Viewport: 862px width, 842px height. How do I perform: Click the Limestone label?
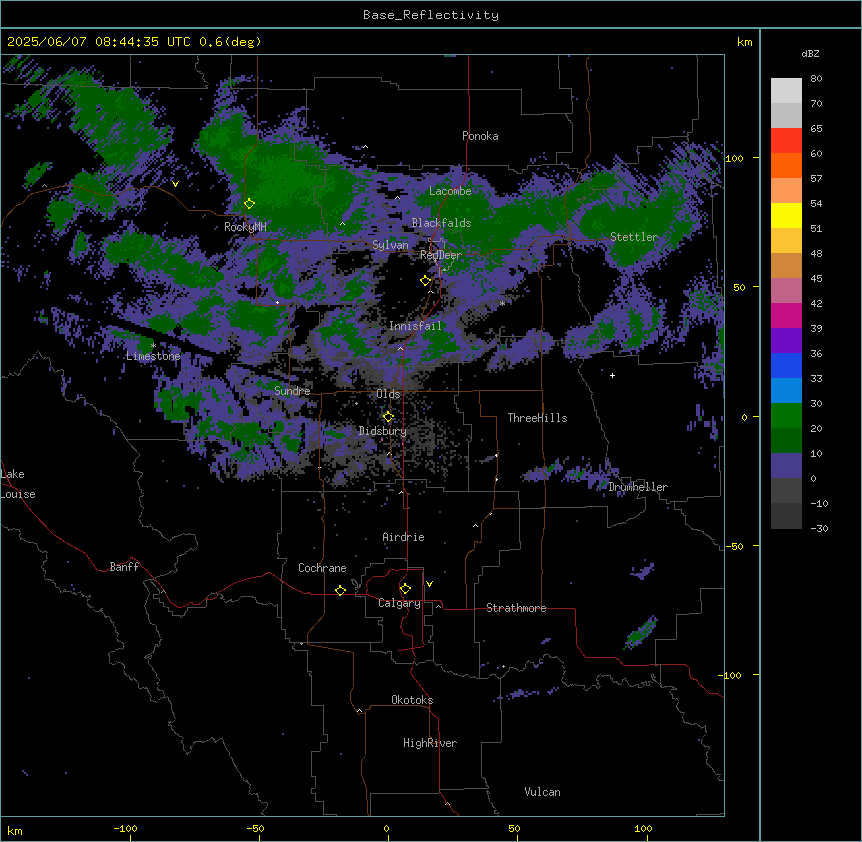(x=153, y=356)
